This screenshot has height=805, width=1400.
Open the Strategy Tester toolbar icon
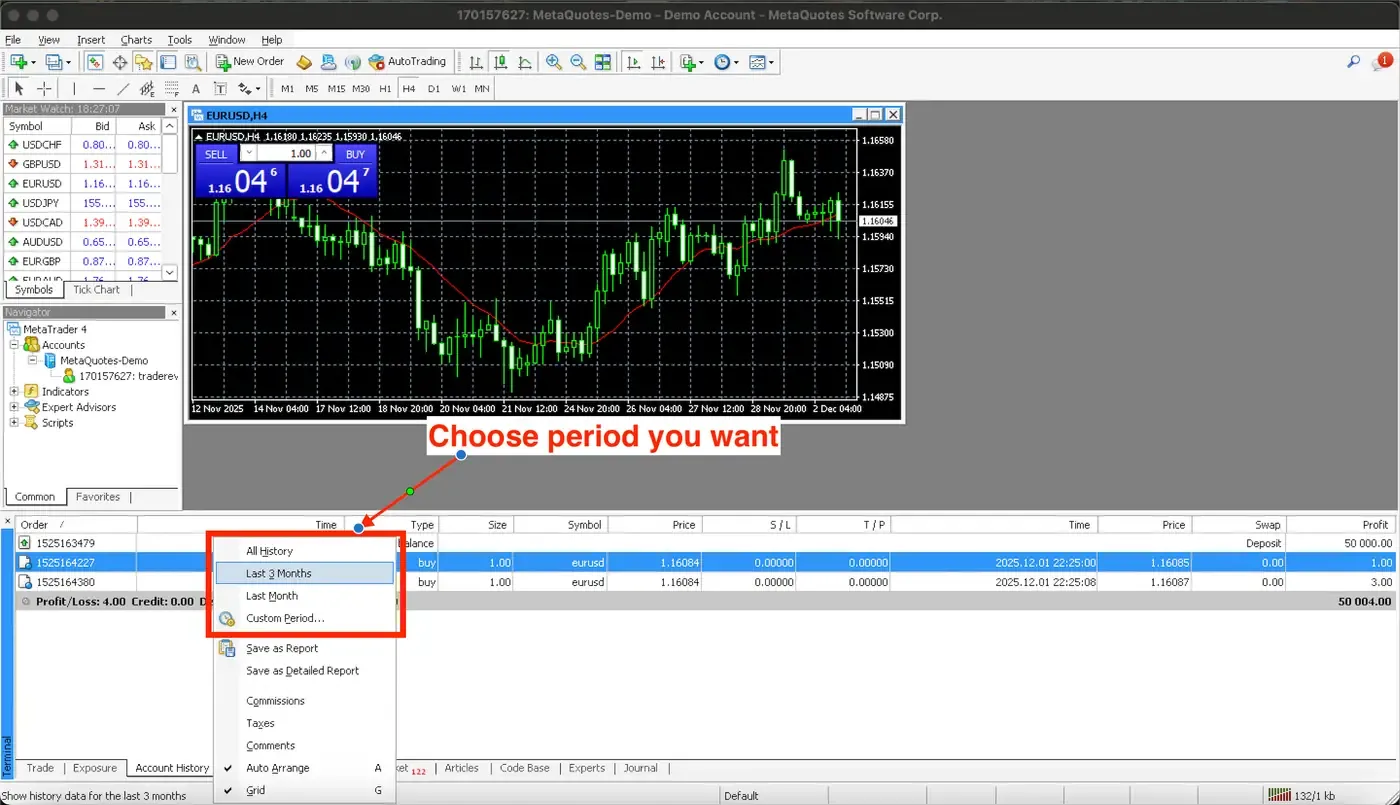[192, 62]
